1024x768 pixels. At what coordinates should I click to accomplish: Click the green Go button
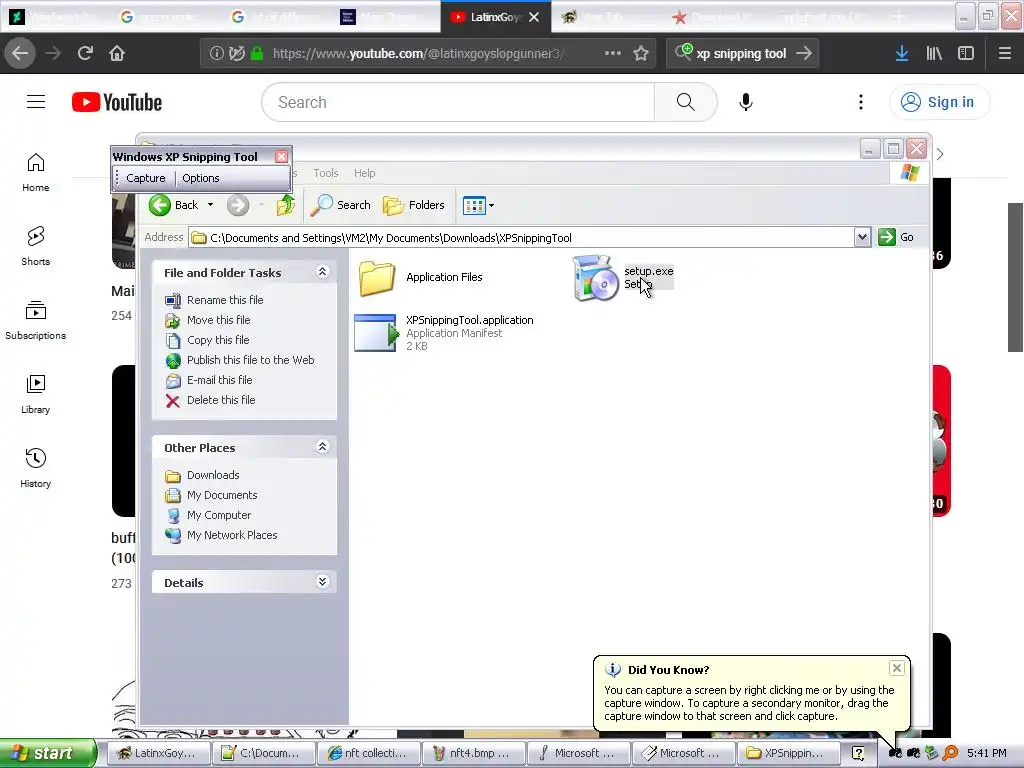click(x=896, y=237)
